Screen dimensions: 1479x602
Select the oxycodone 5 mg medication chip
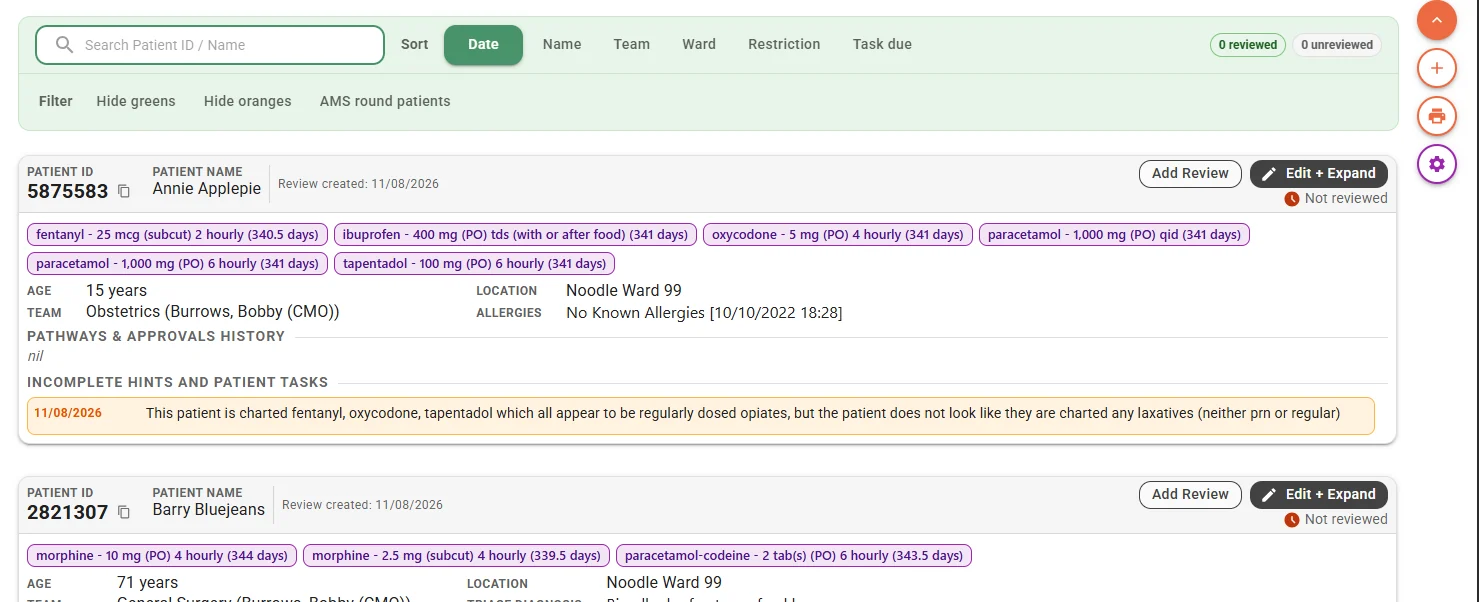coord(838,235)
